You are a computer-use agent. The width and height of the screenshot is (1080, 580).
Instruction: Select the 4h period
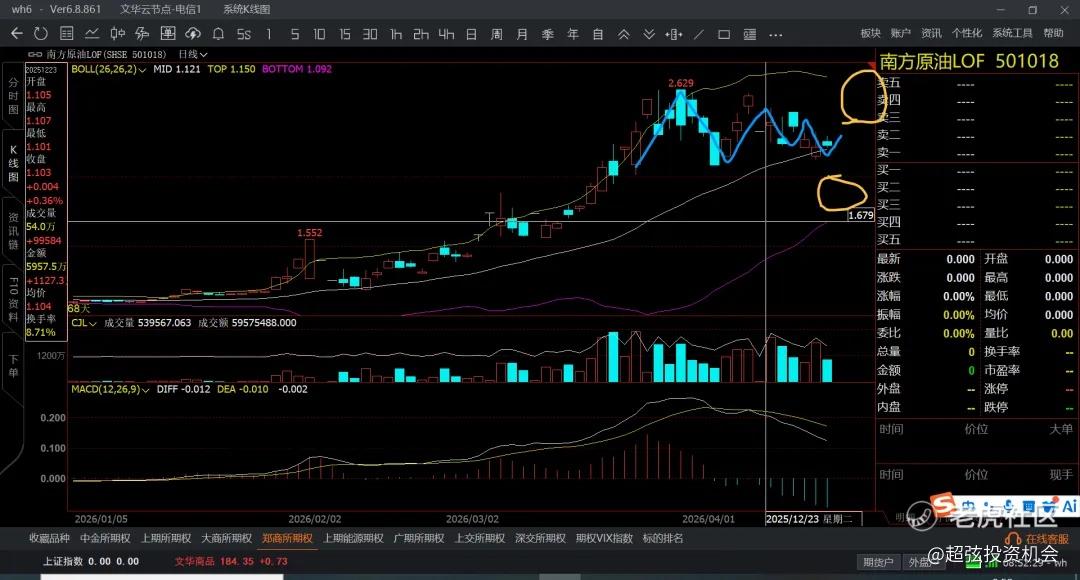446,34
